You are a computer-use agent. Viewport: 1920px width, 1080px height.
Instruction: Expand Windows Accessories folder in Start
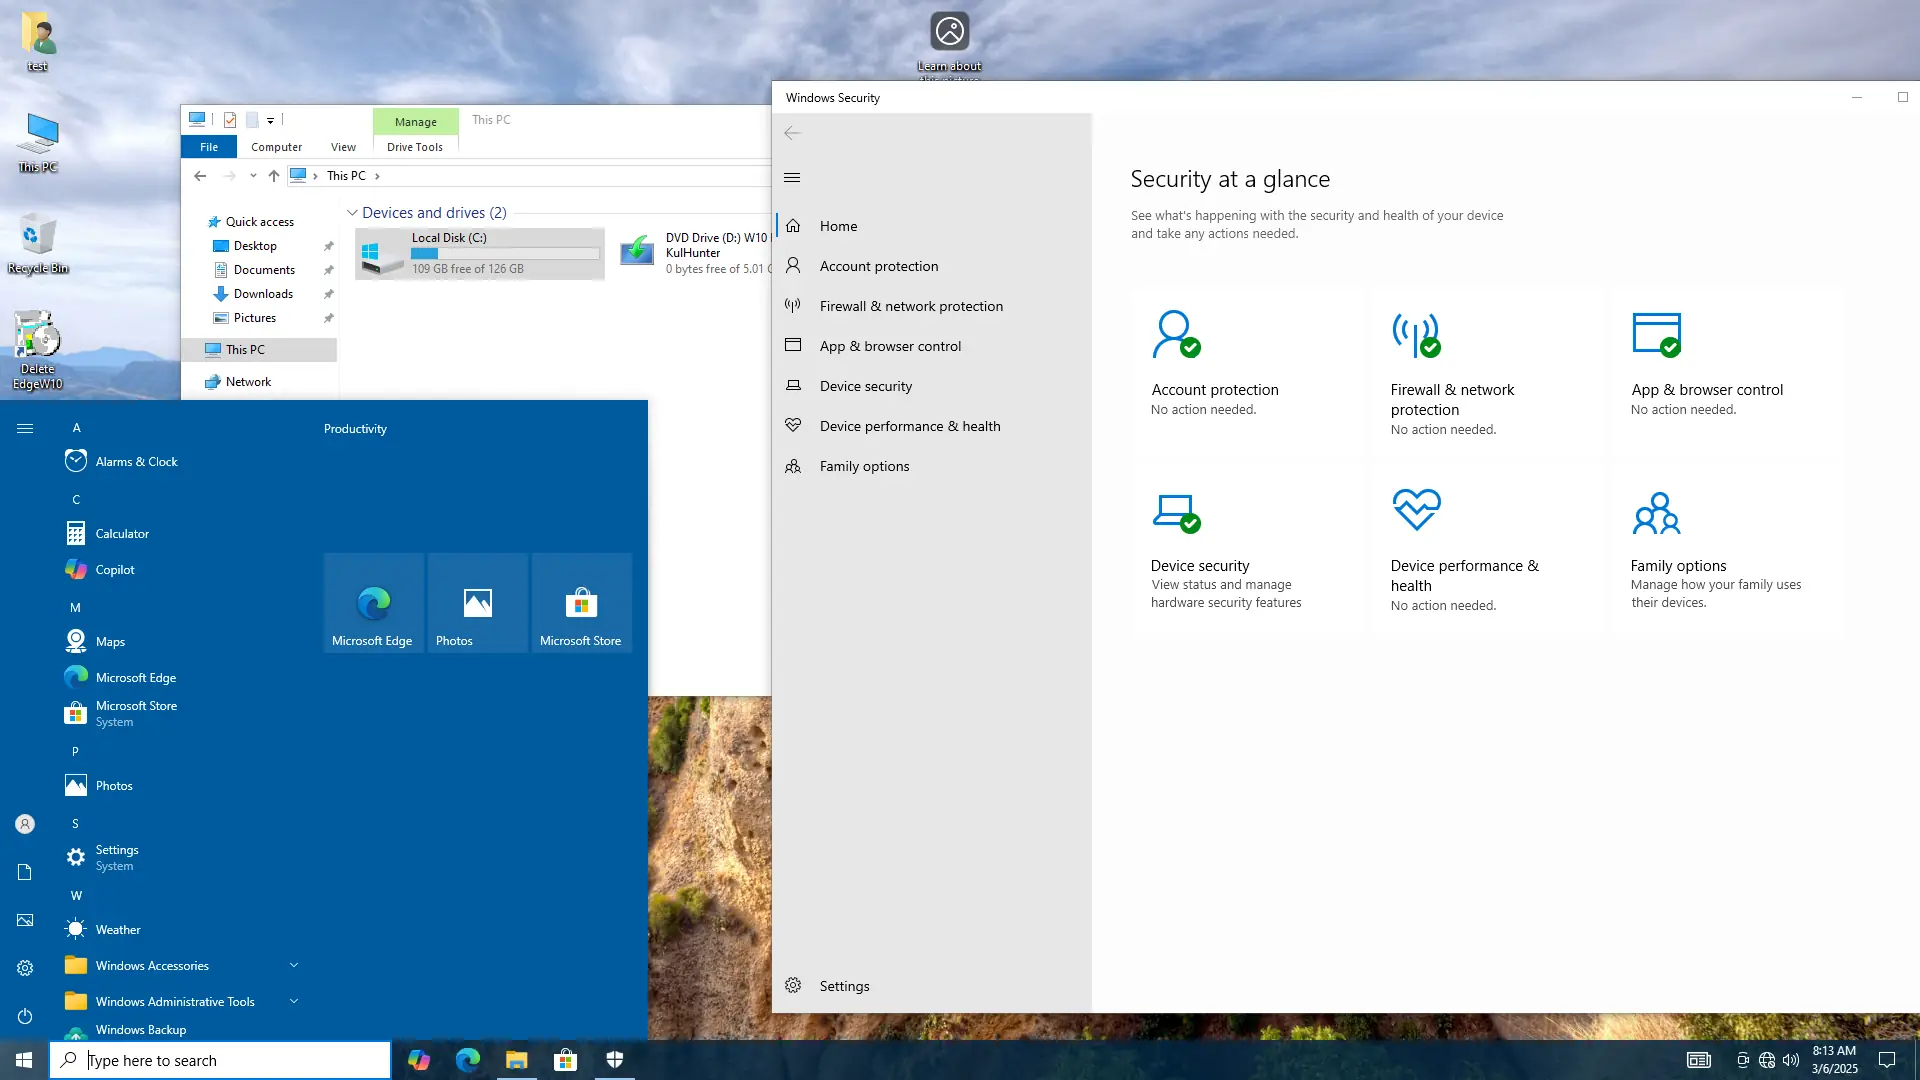[294, 965]
